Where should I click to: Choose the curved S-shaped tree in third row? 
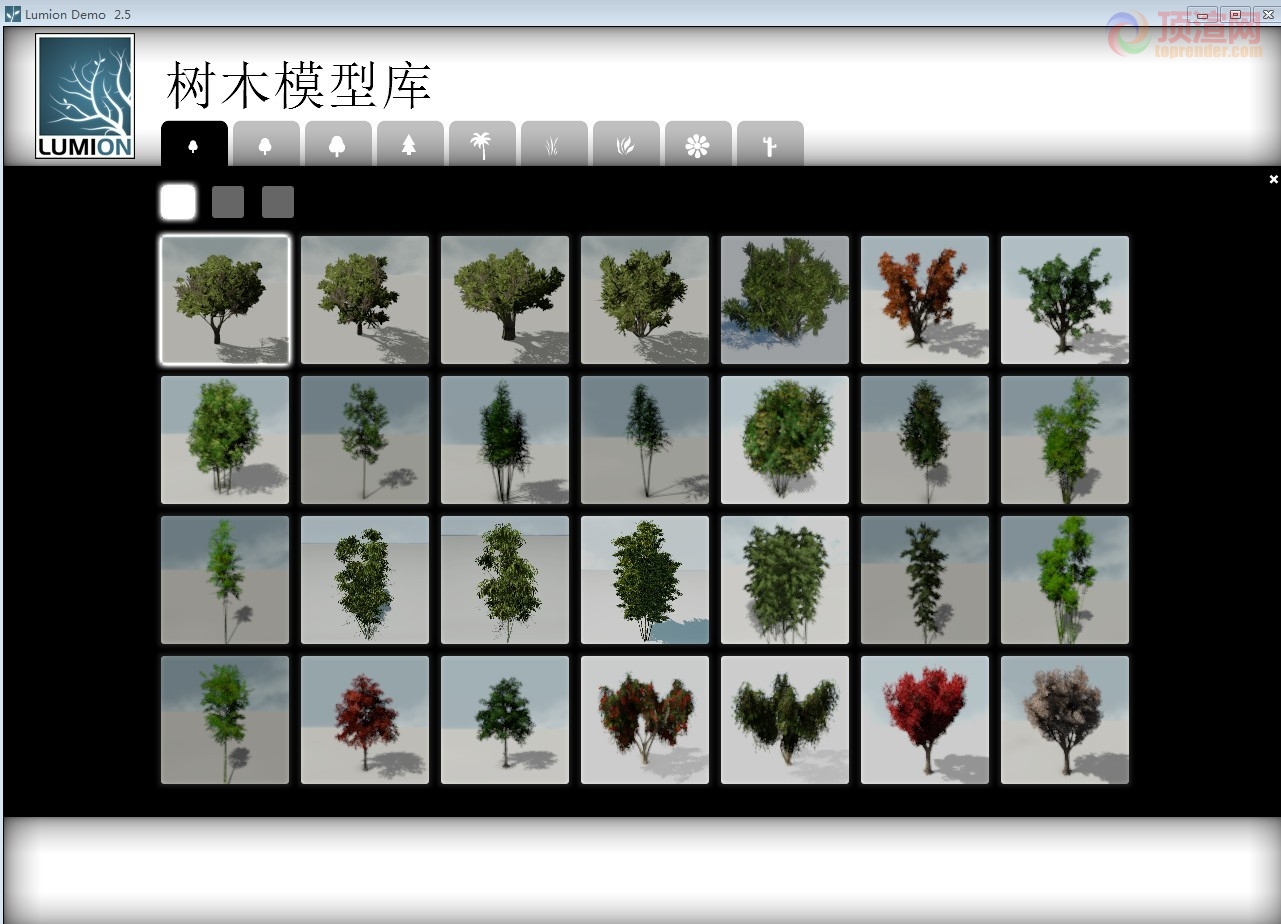pos(505,580)
